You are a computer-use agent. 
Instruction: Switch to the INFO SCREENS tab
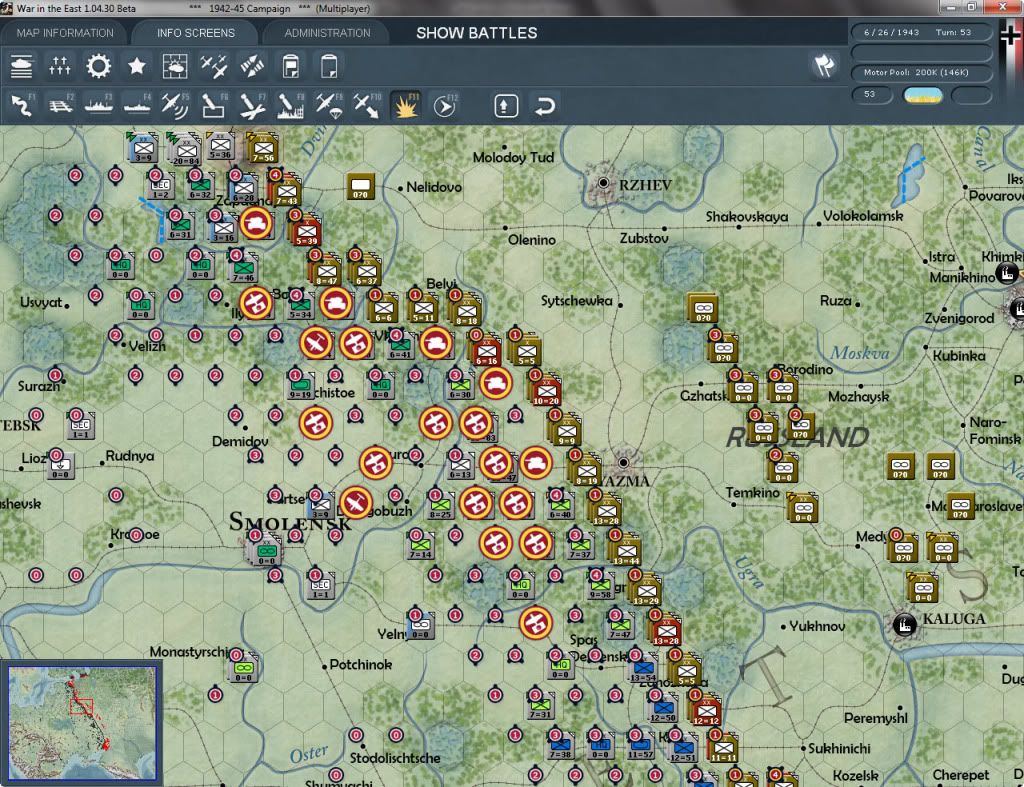pos(195,33)
